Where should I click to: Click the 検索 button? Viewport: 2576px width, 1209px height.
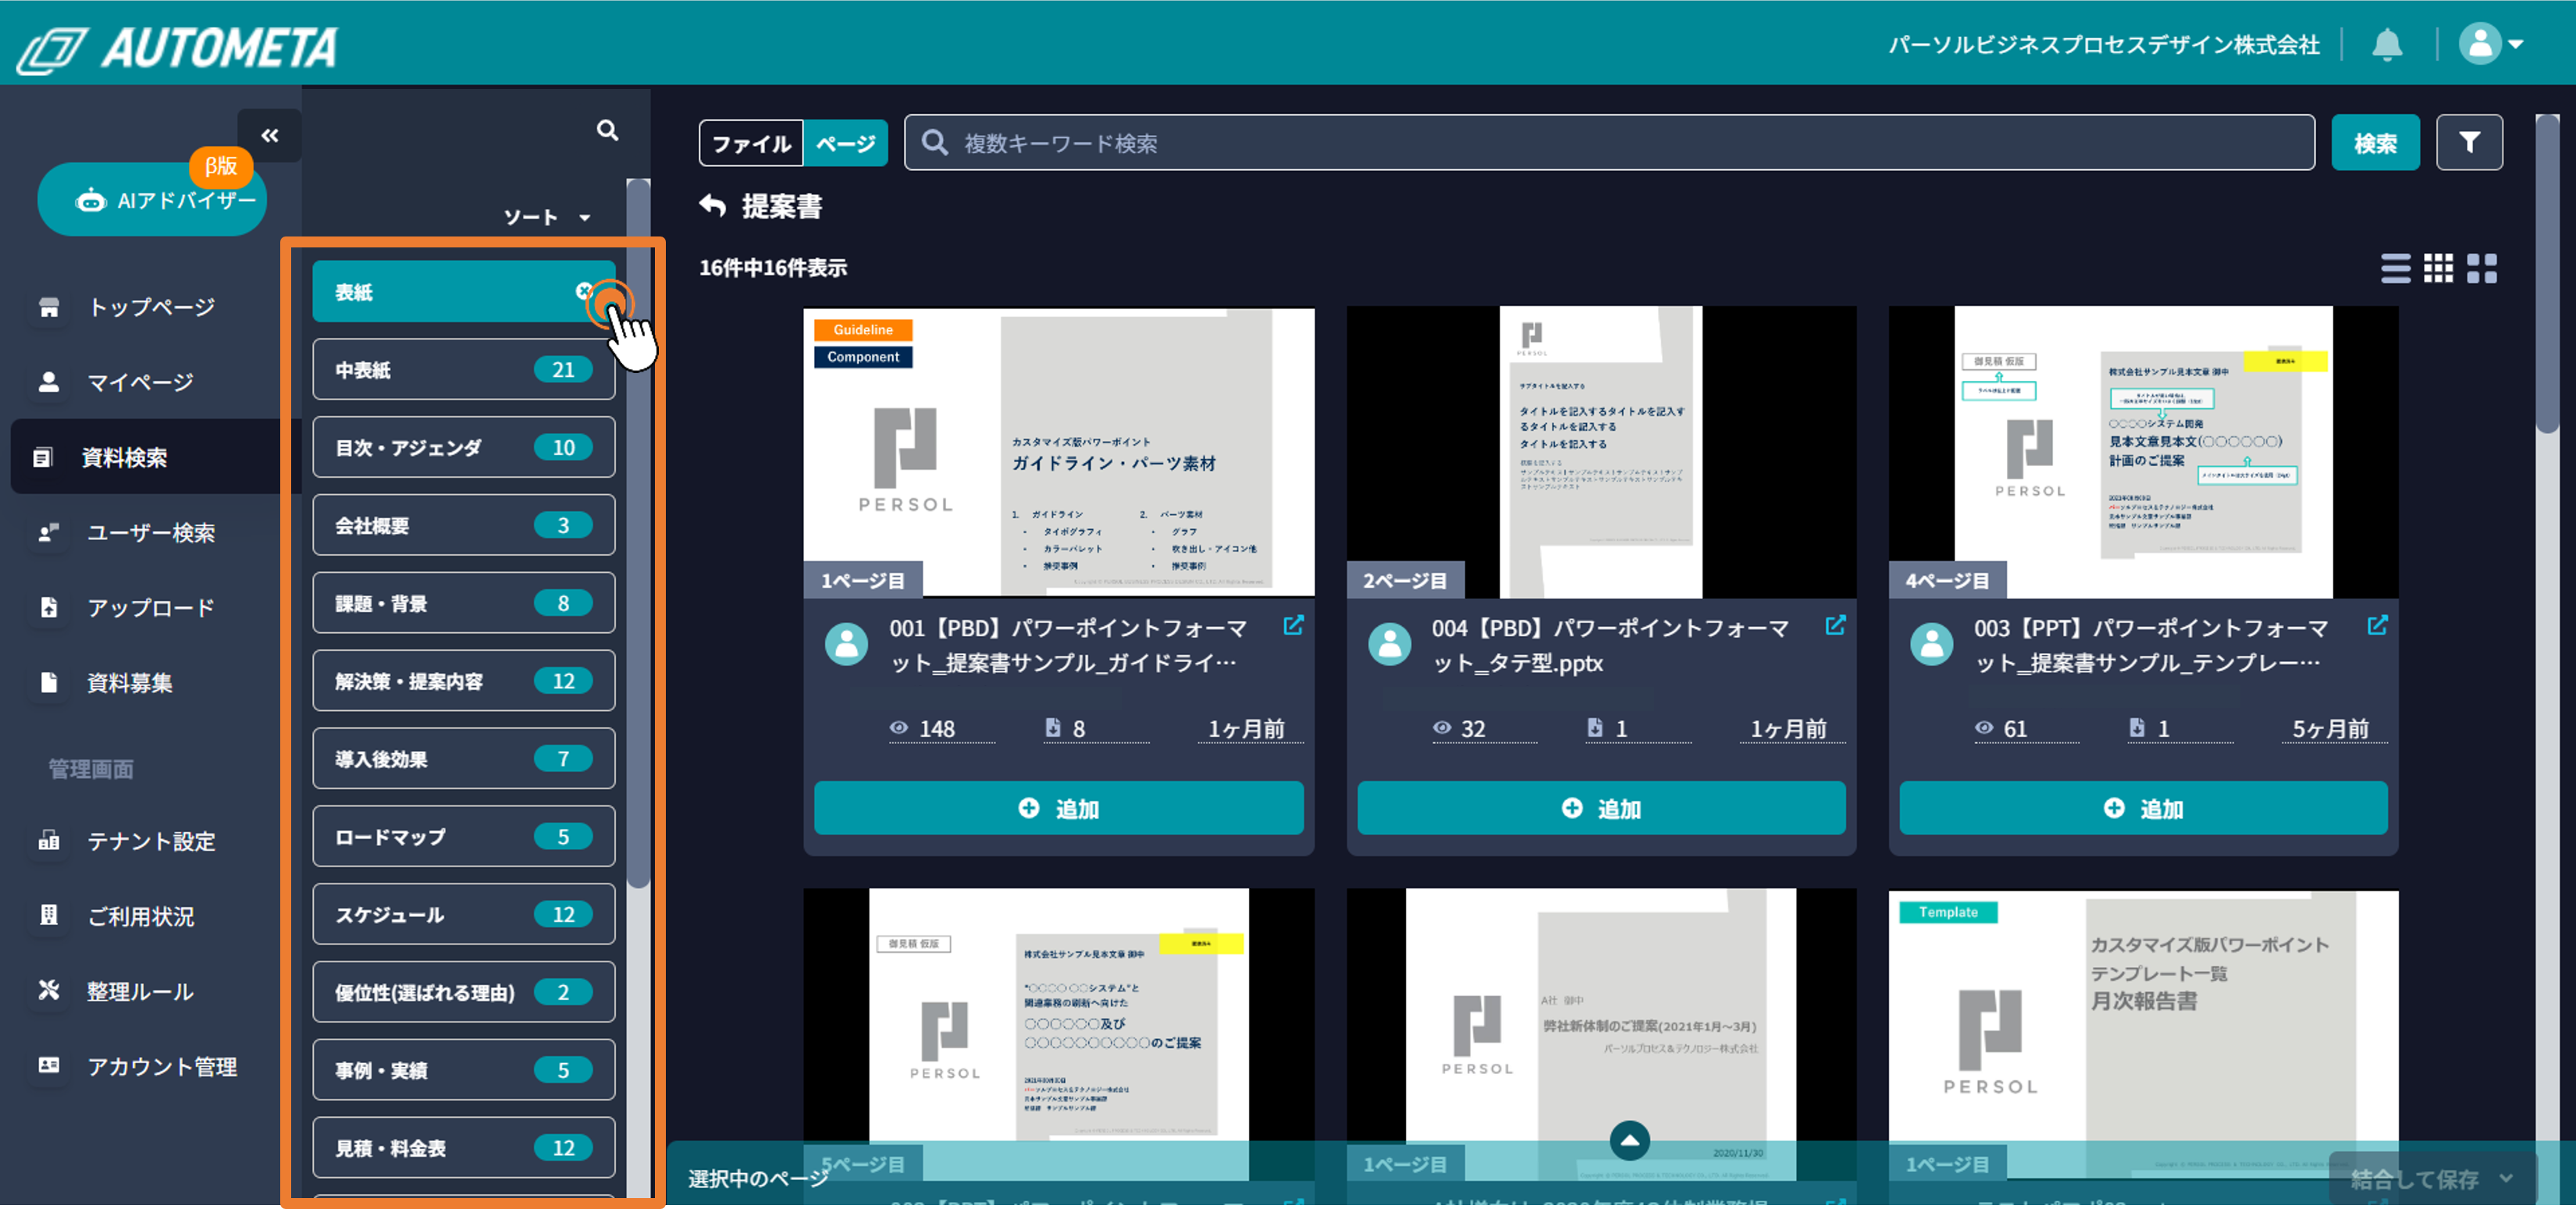[x=2375, y=143]
